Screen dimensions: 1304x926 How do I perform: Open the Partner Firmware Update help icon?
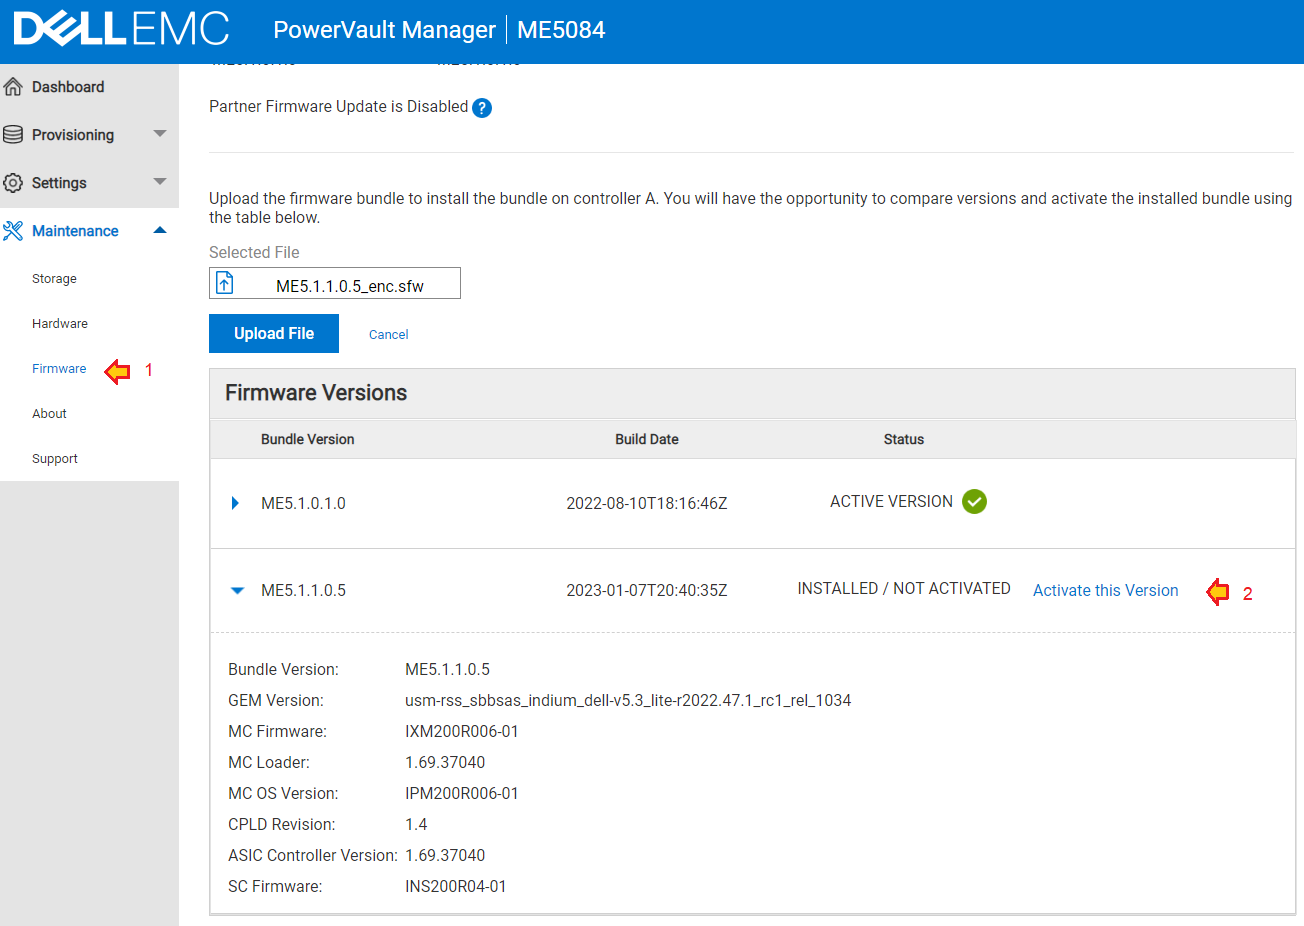(482, 107)
